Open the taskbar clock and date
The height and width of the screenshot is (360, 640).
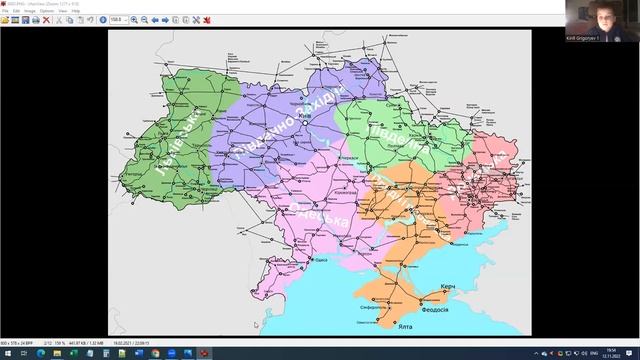click(x=611, y=353)
